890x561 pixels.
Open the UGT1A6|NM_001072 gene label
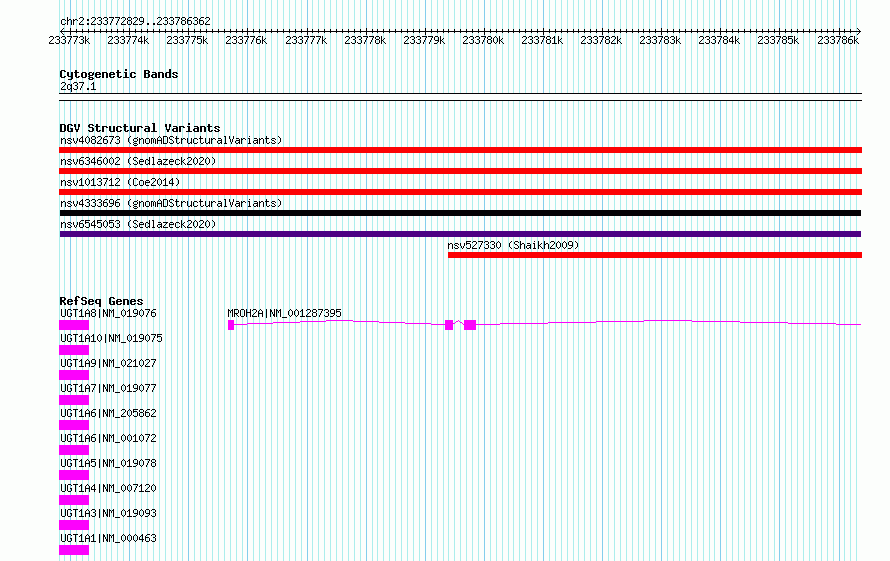coord(108,438)
